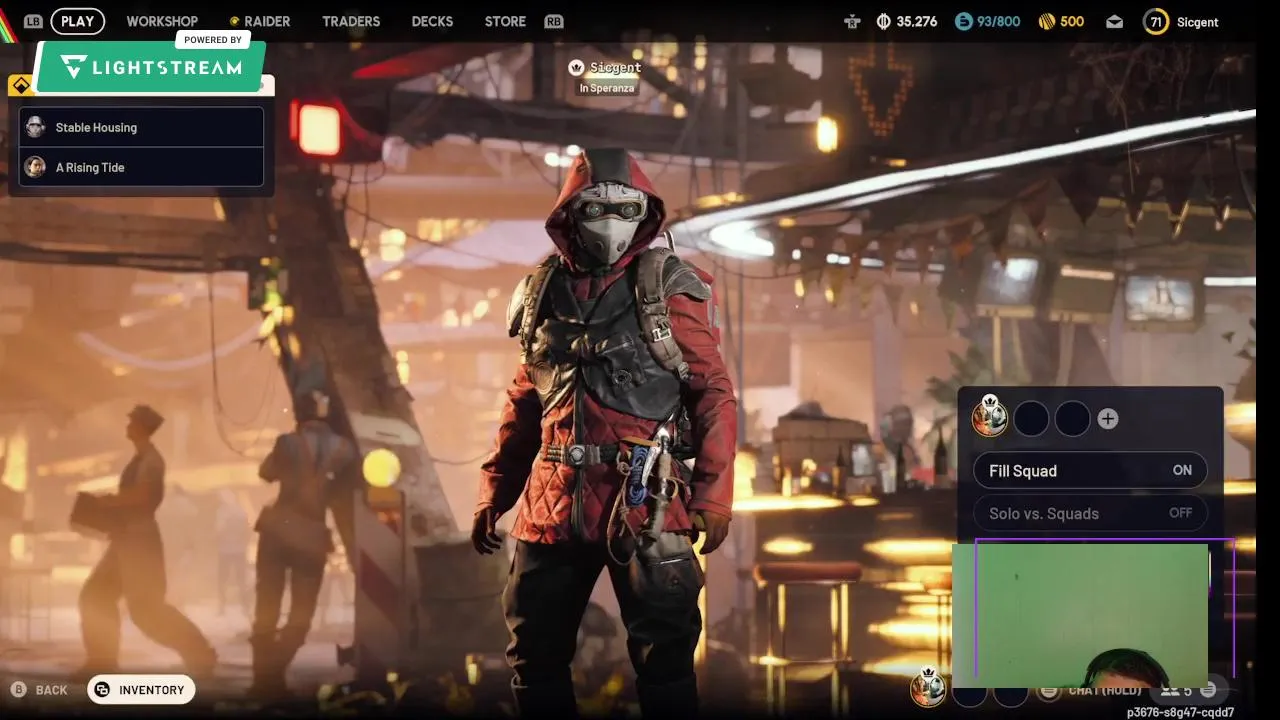Select the Stable Housing quest
Viewport: 1280px width, 720px height.
tap(141, 127)
